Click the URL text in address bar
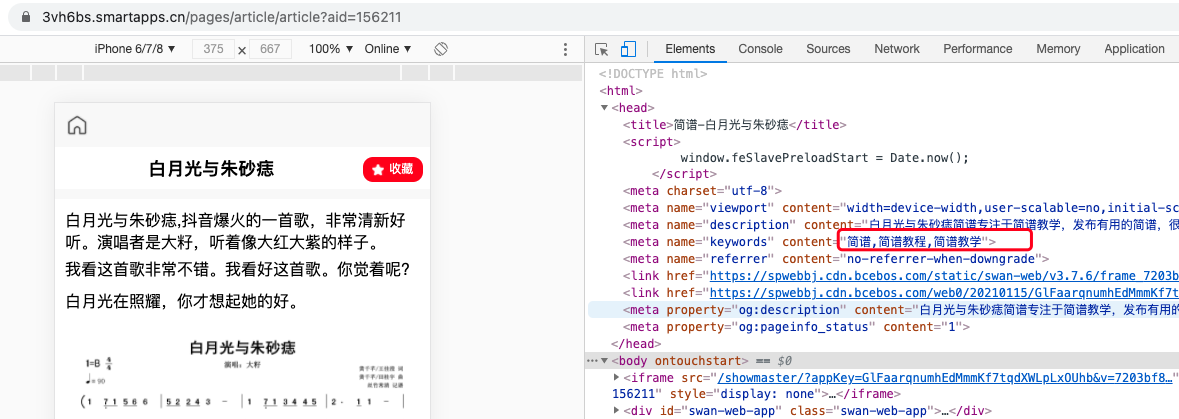The image size is (1179, 419). (x=221, y=16)
